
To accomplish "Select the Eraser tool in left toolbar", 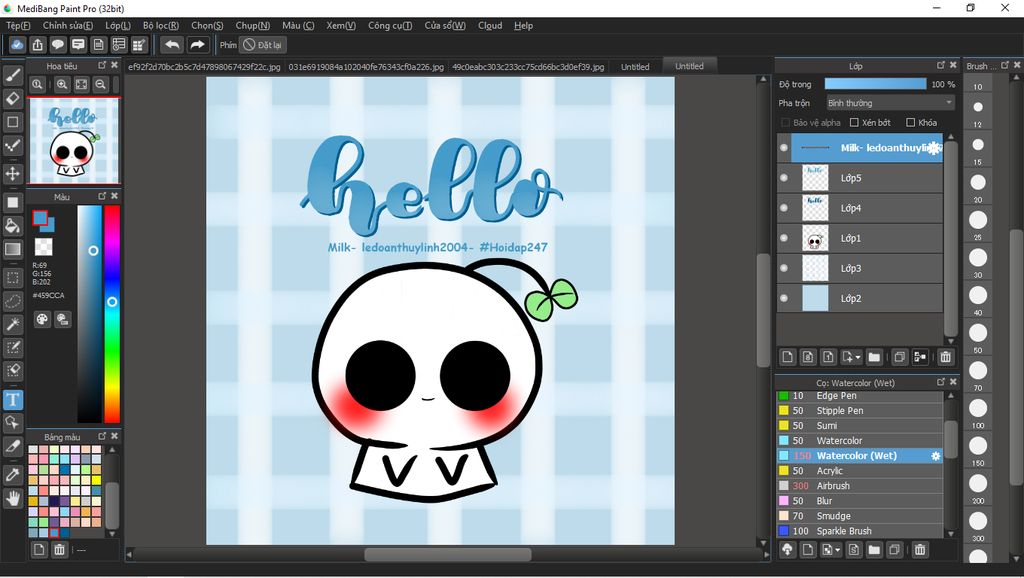I will point(13,99).
